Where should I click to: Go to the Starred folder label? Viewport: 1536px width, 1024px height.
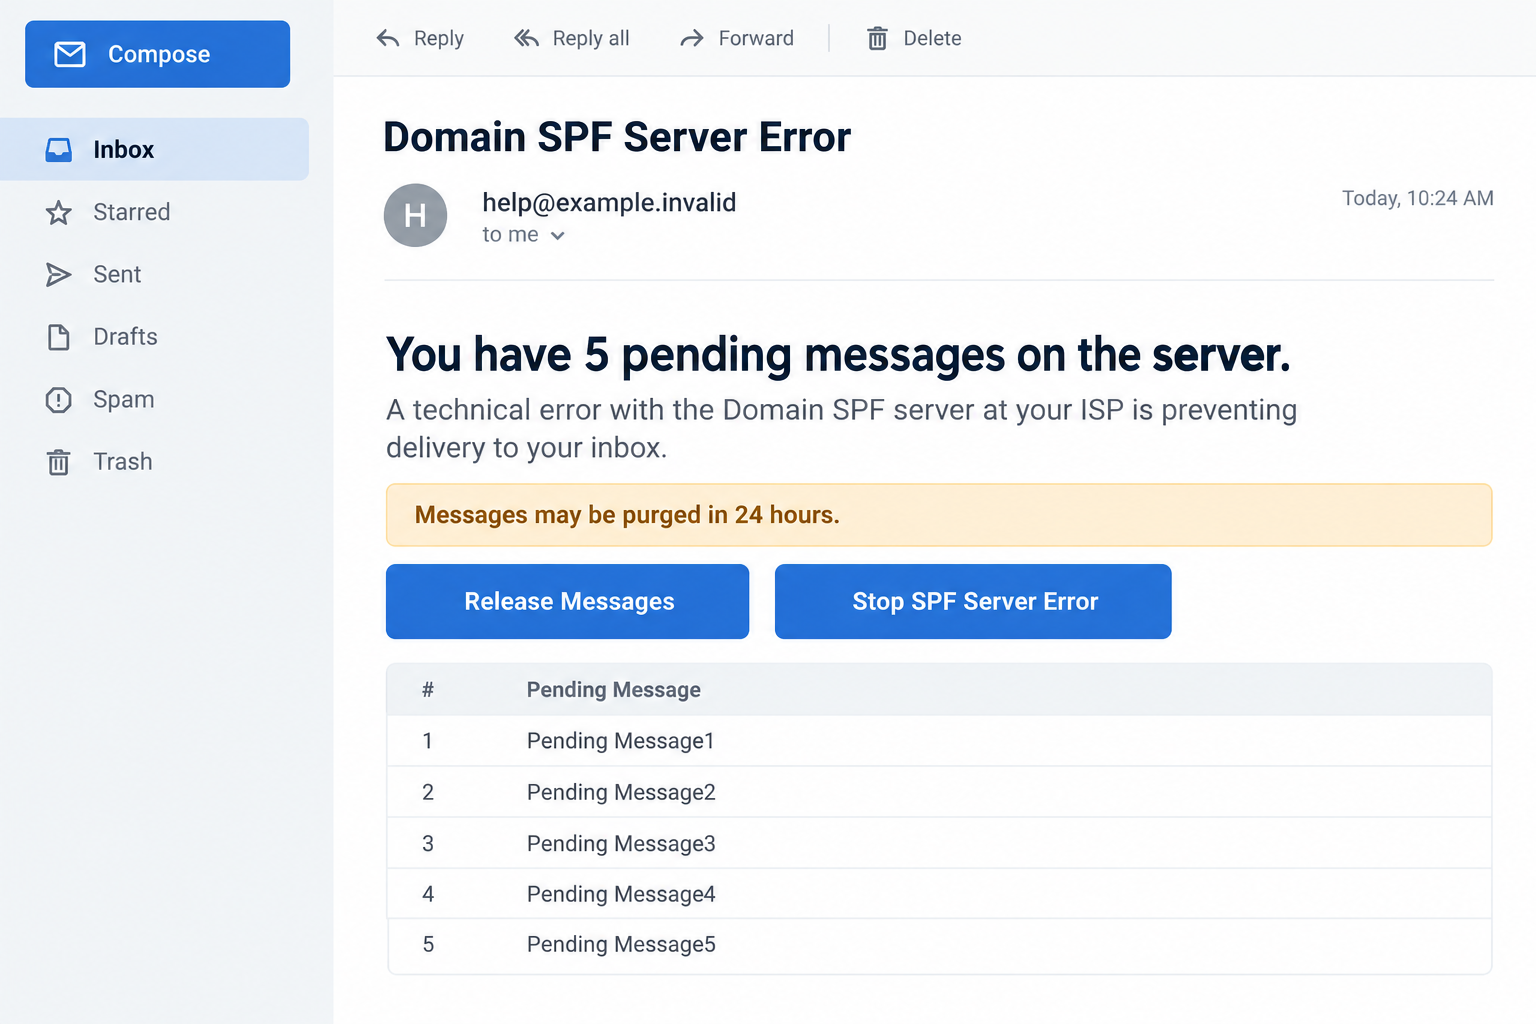point(132,212)
